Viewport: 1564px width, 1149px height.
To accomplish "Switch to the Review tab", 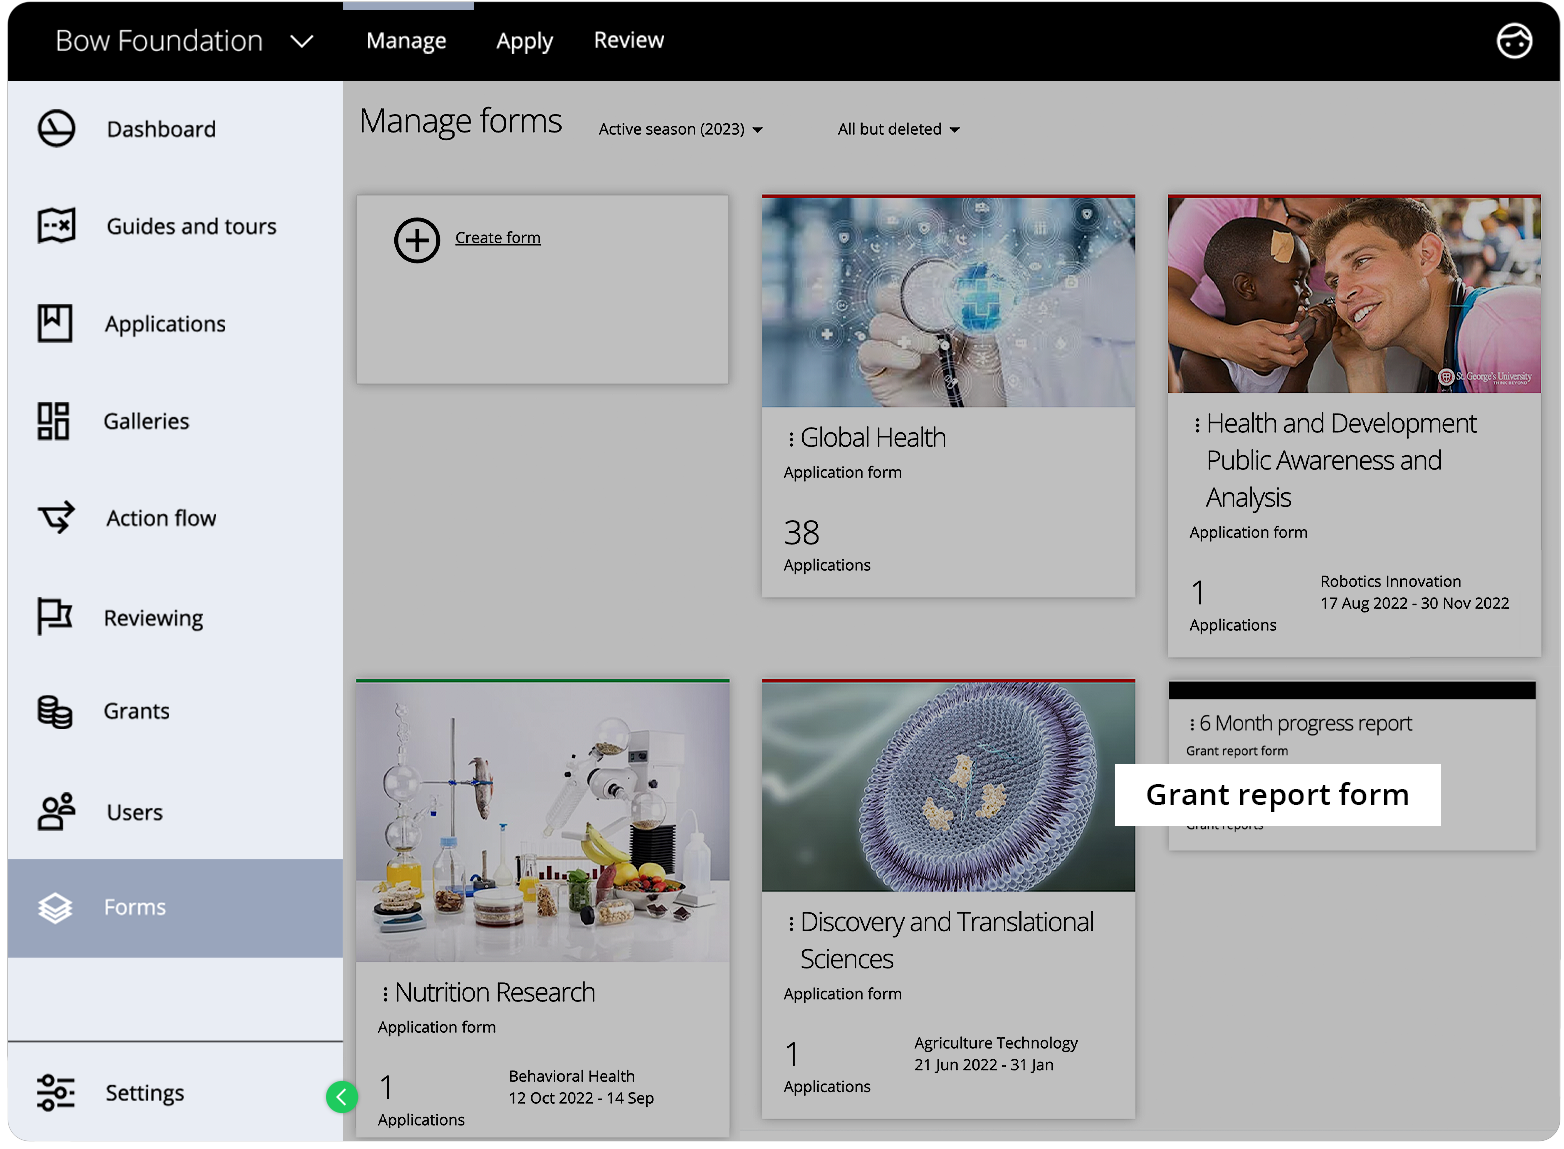I will pyautogui.click(x=628, y=41).
